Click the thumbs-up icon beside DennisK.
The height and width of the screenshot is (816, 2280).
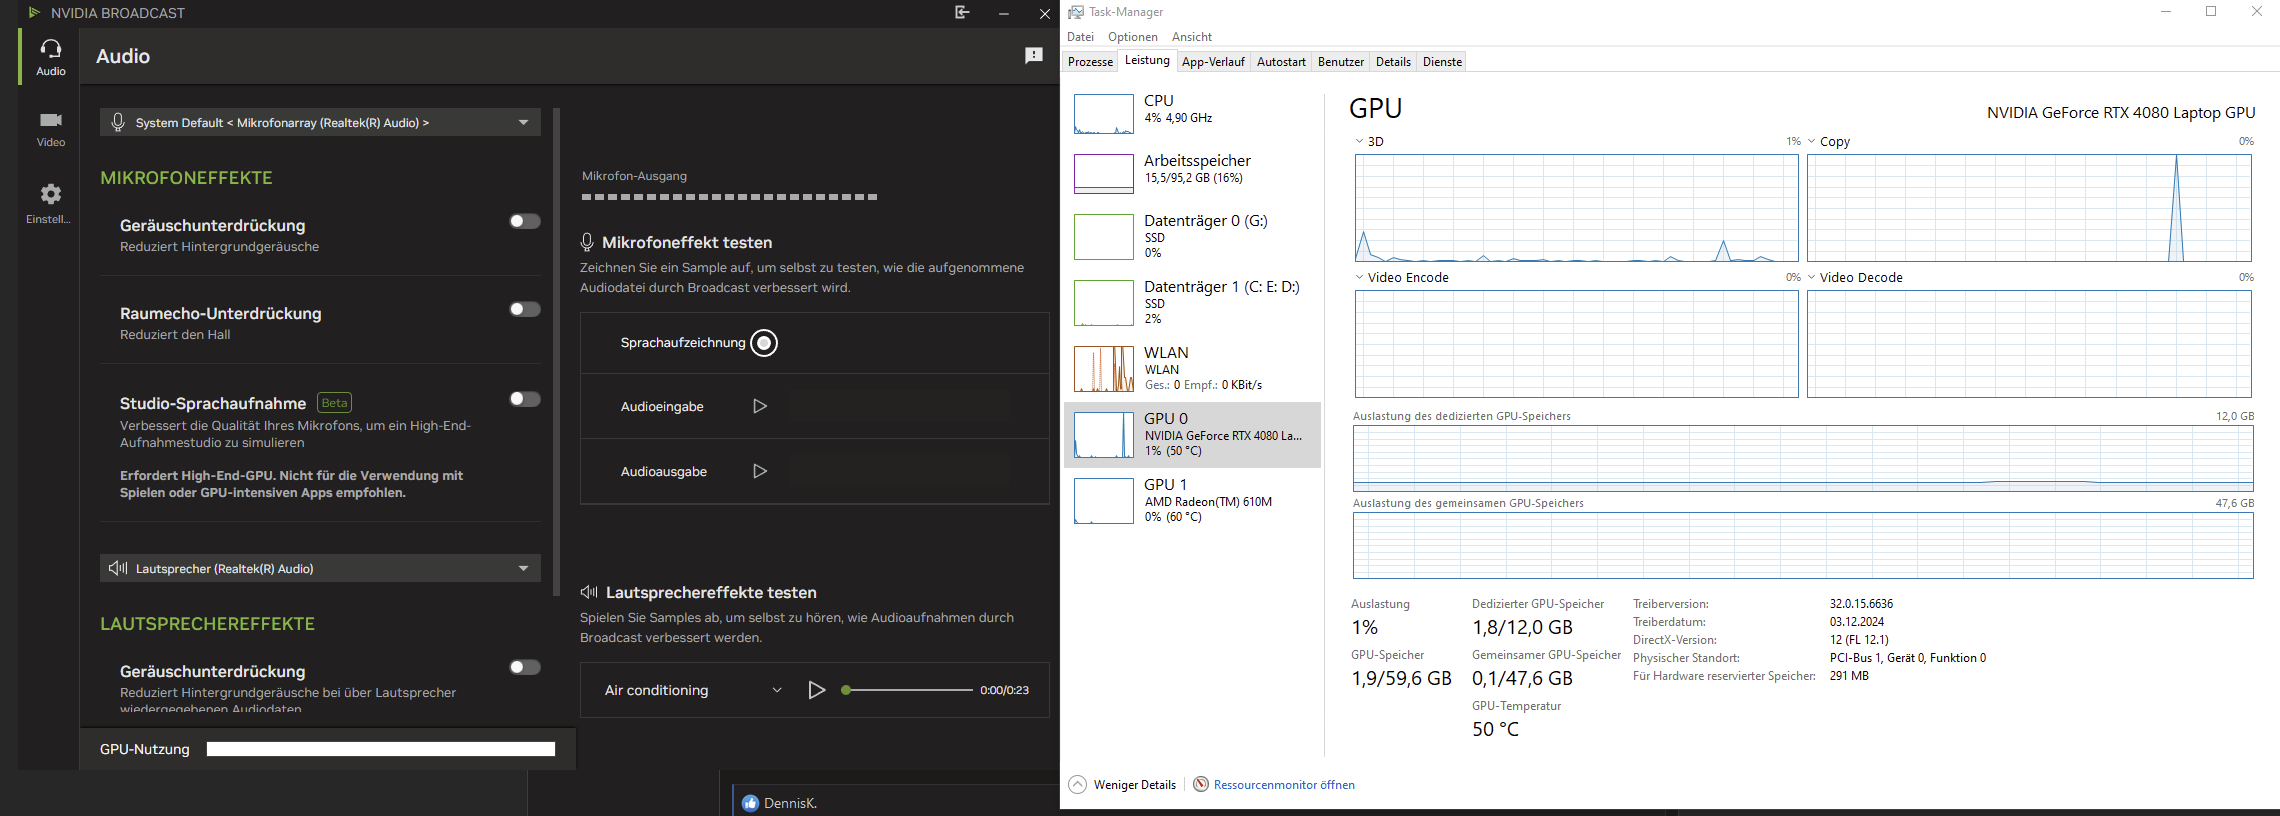click(x=750, y=803)
